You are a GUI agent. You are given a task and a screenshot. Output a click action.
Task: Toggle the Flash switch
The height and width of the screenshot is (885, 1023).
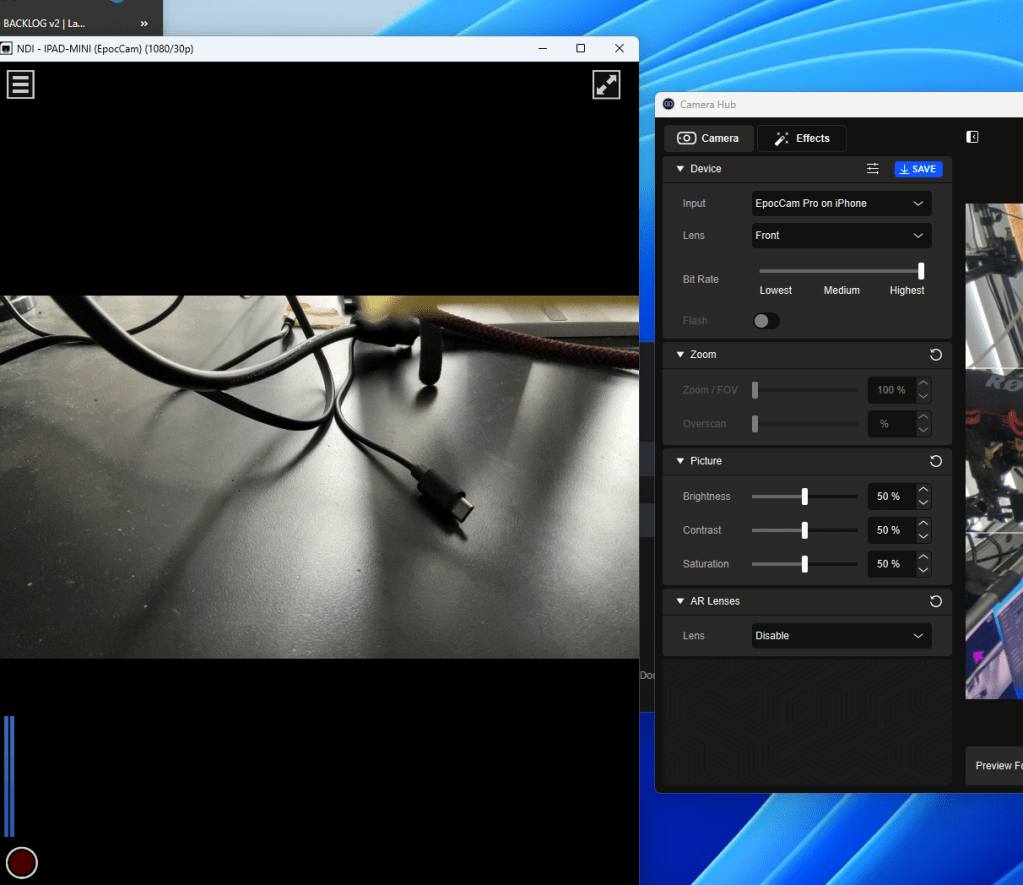(x=766, y=320)
